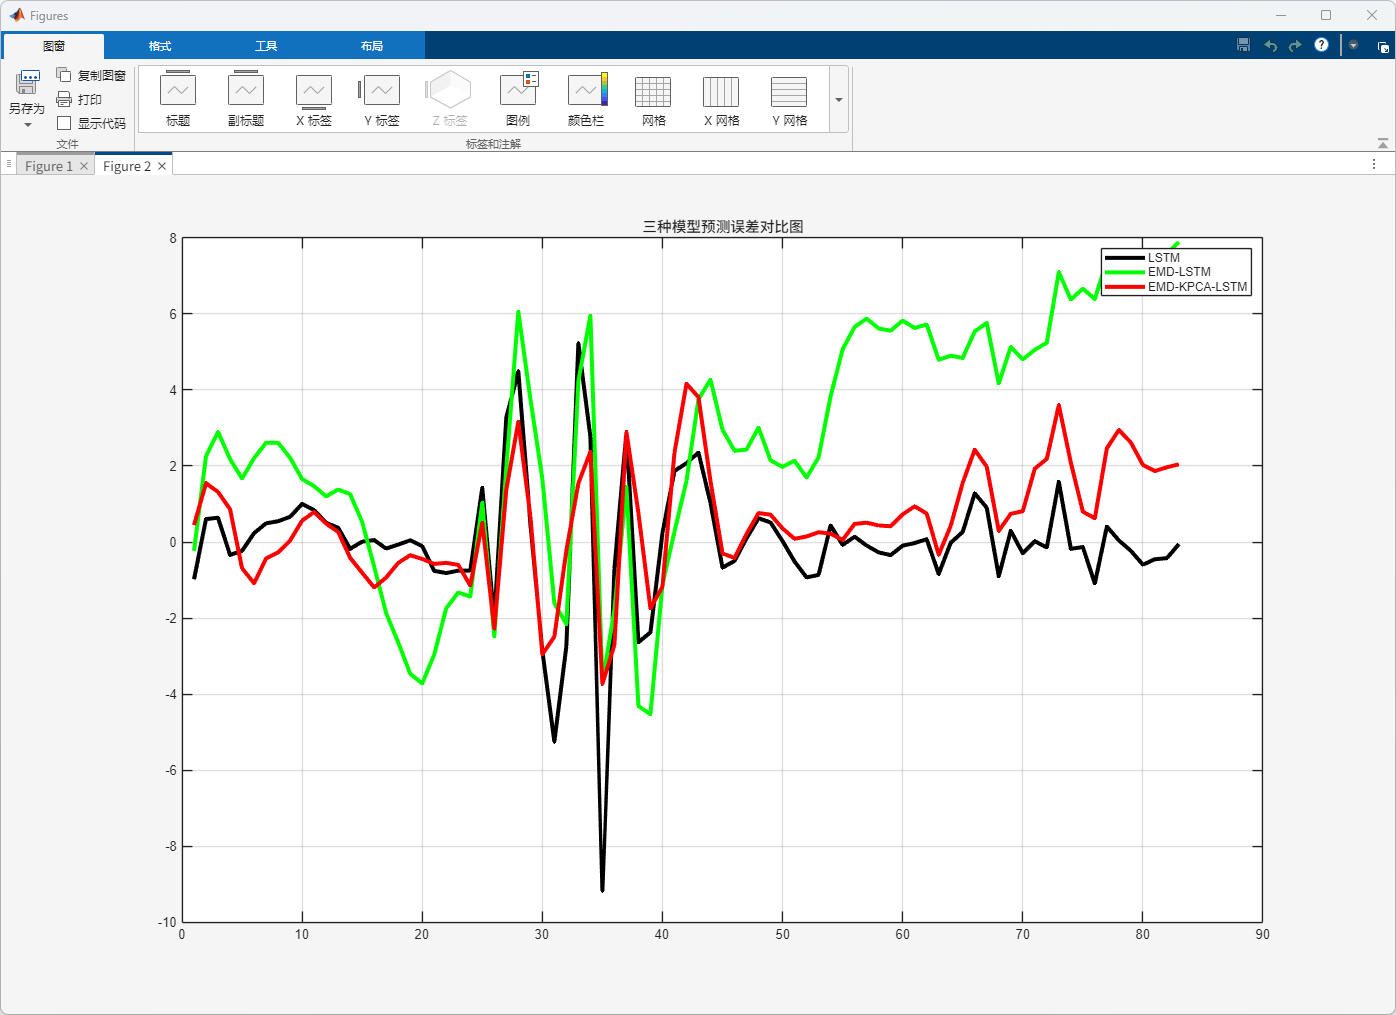
Task: Minimize the Figures window
Action: tap(1281, 15)
